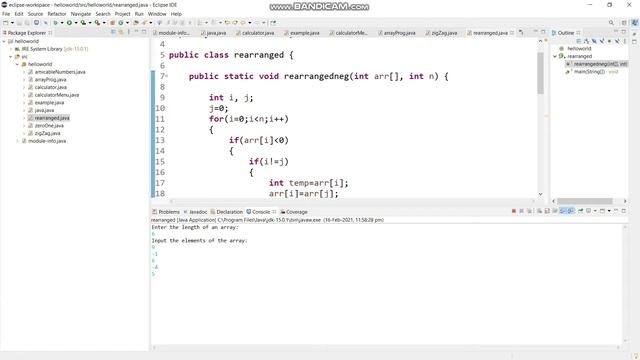Toggle Sort alphabetically in Outline

[586, 41]
